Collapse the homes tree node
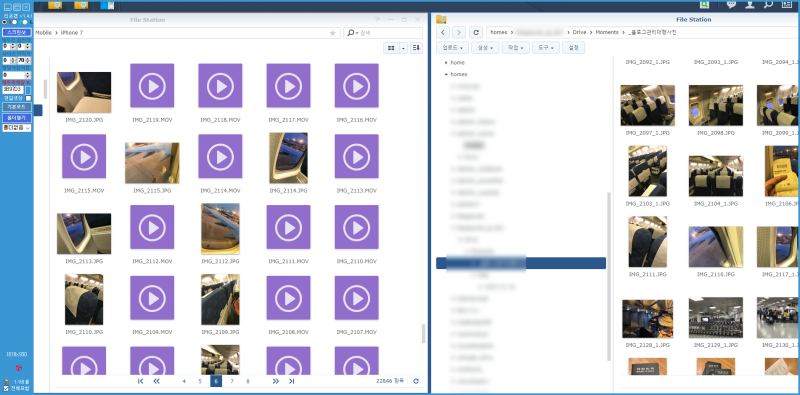The image size is (800, 395). (x=446, y=74)
